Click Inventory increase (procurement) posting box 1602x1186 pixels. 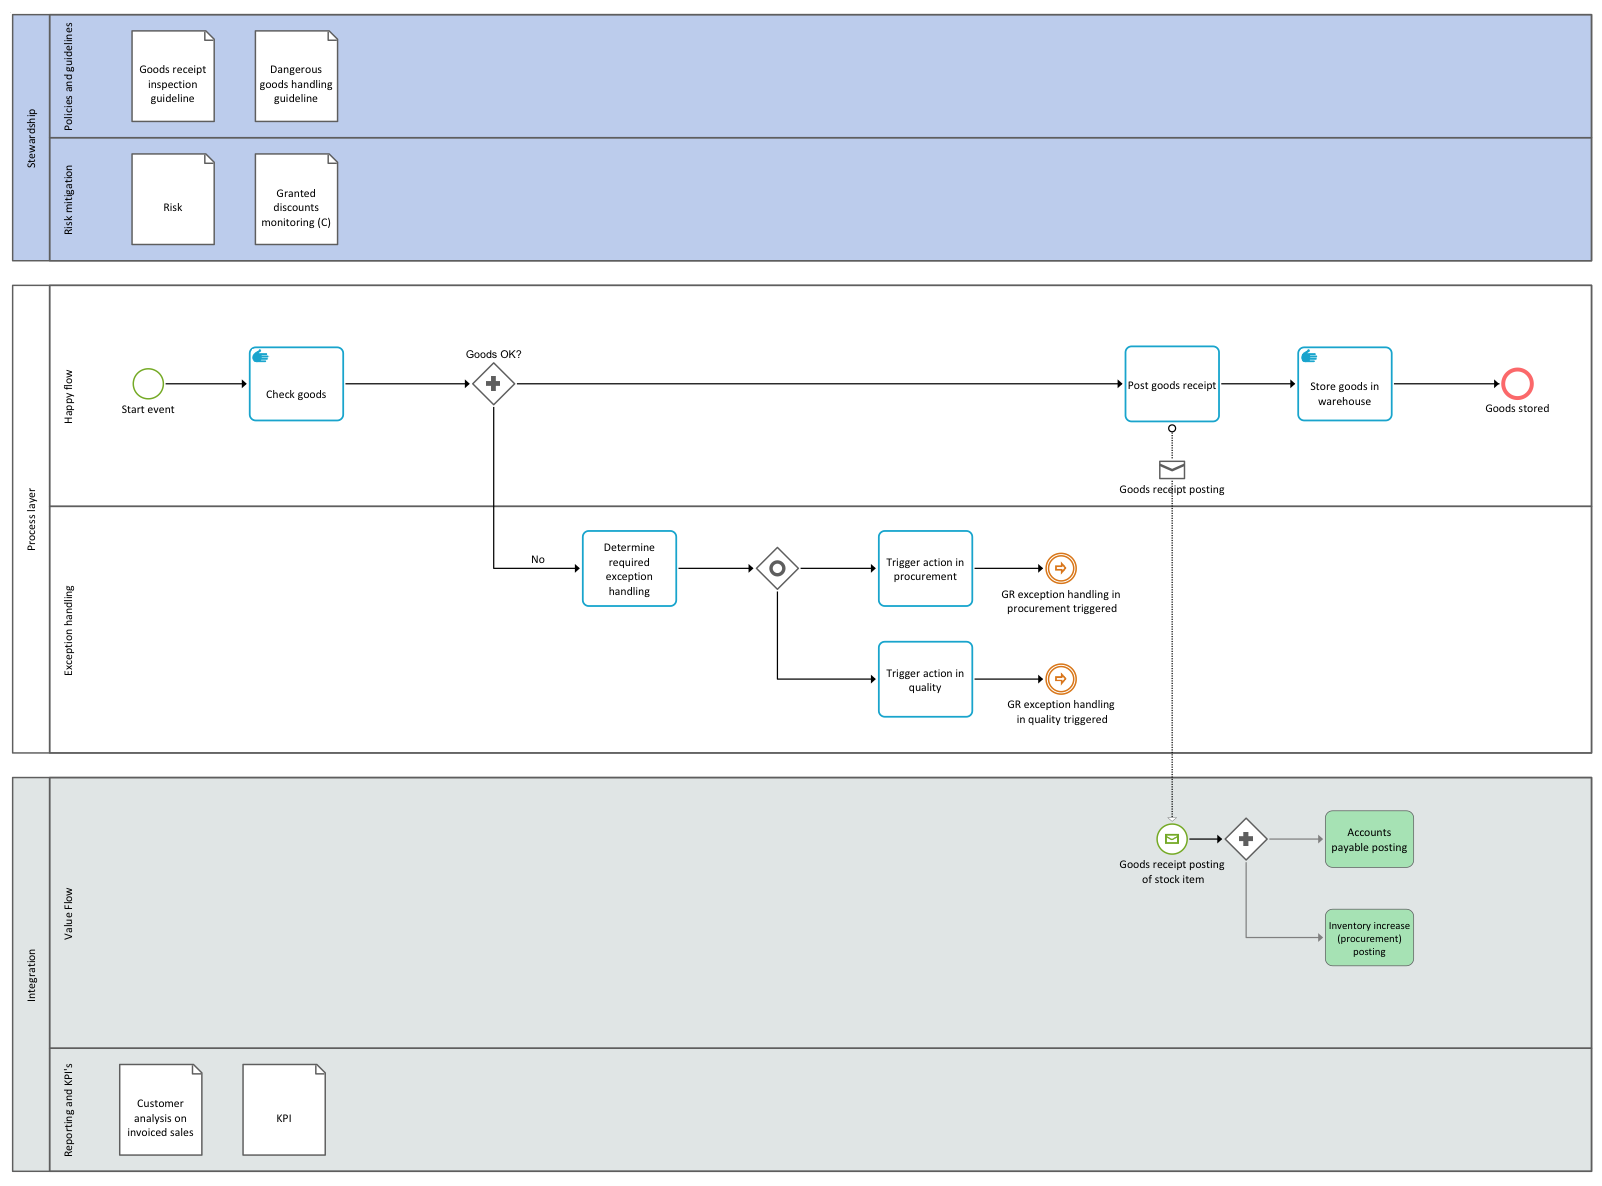(1369, 938)
